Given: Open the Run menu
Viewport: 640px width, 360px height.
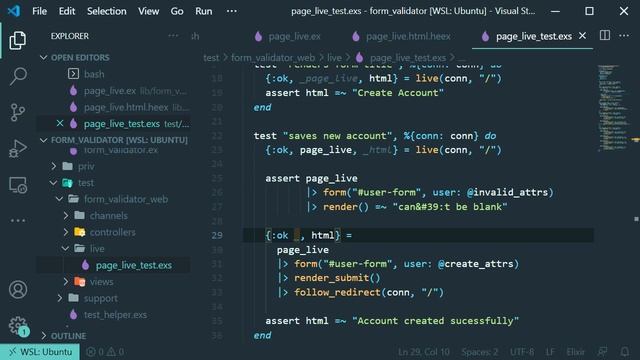Looking at the screenshot, I should point(203,11).
